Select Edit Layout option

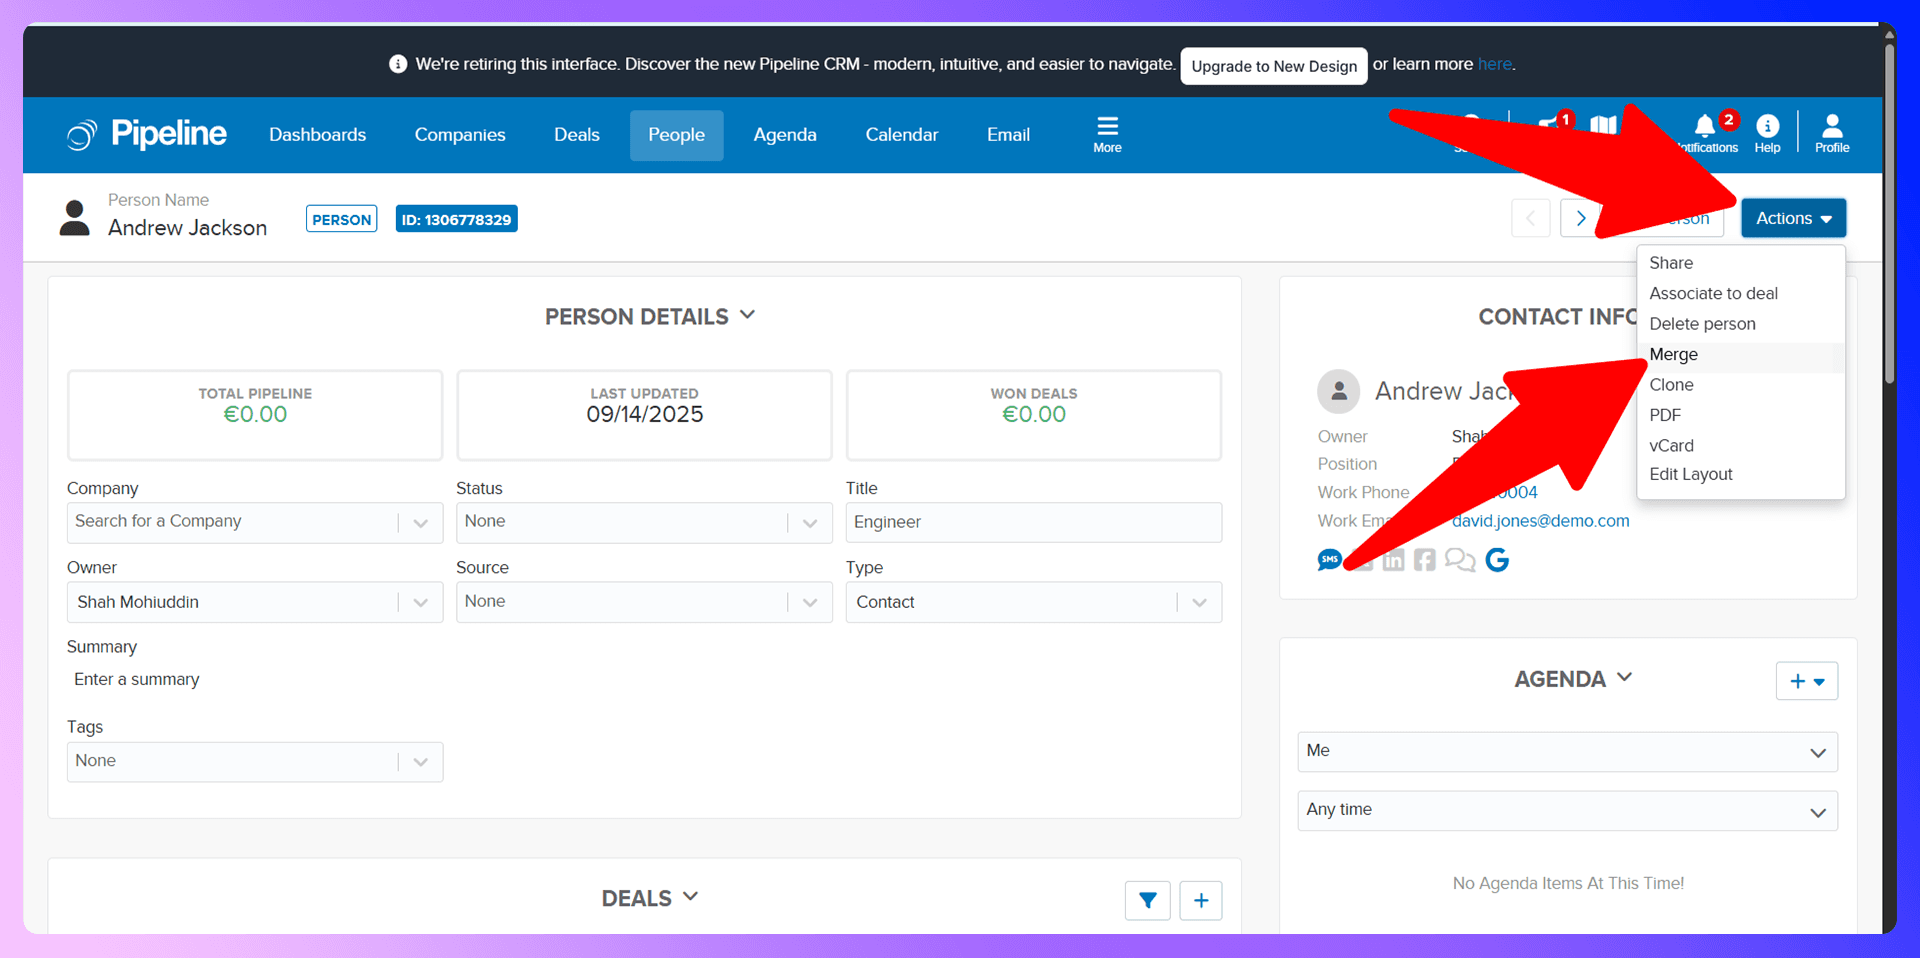1741,474
